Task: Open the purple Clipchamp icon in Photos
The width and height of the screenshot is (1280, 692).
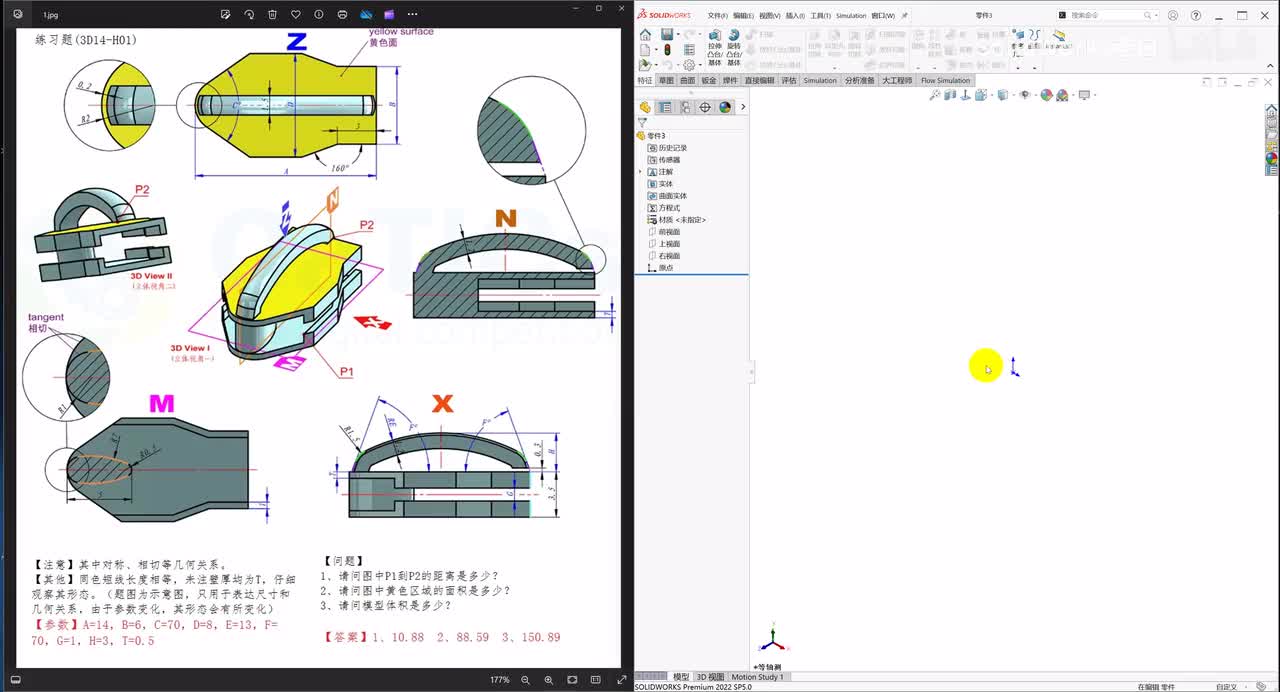Action: coord(389,15)
